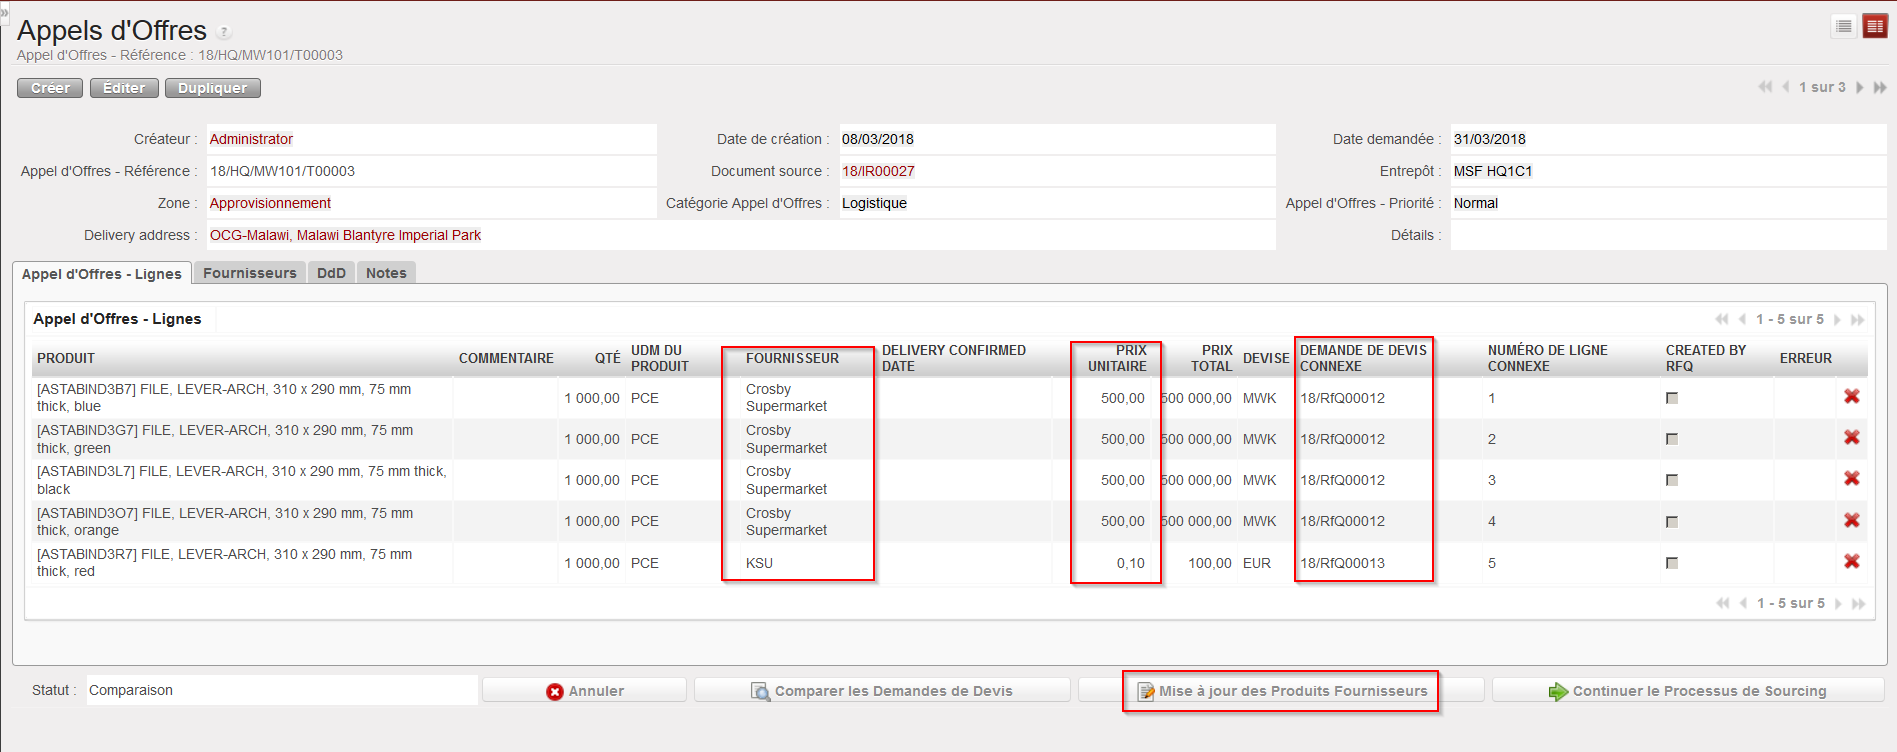Screen dimensions: 1897x752
Task: Click the Éditer button
Action: (x=124, y=88)
